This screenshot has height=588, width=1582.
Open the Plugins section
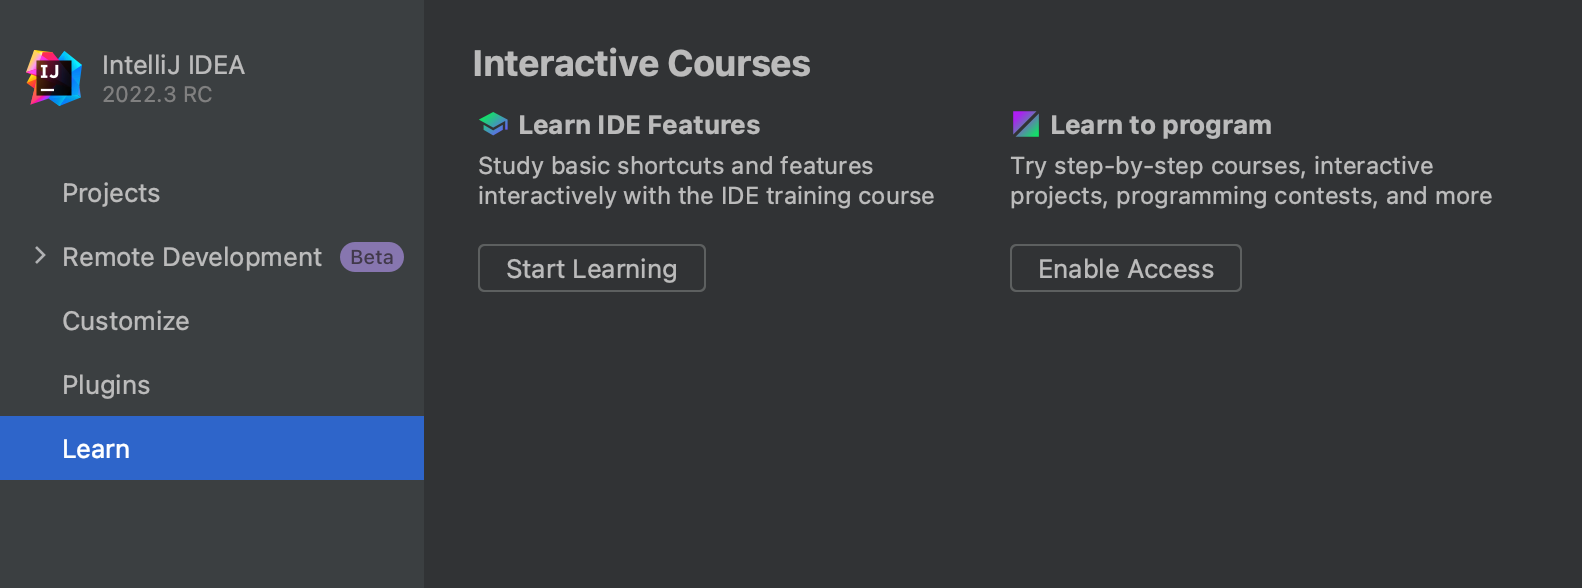pos(106,385)
